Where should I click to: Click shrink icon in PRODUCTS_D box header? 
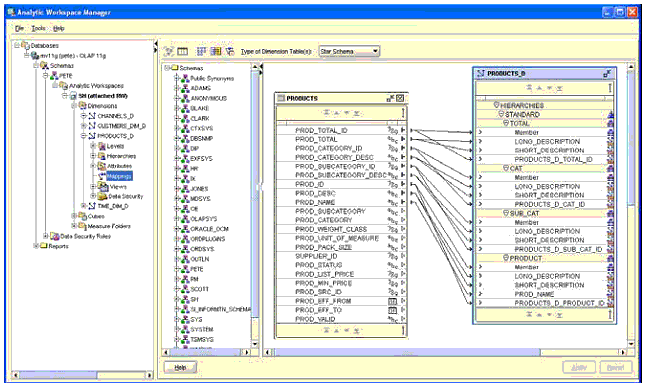click(x=607, y=74)
